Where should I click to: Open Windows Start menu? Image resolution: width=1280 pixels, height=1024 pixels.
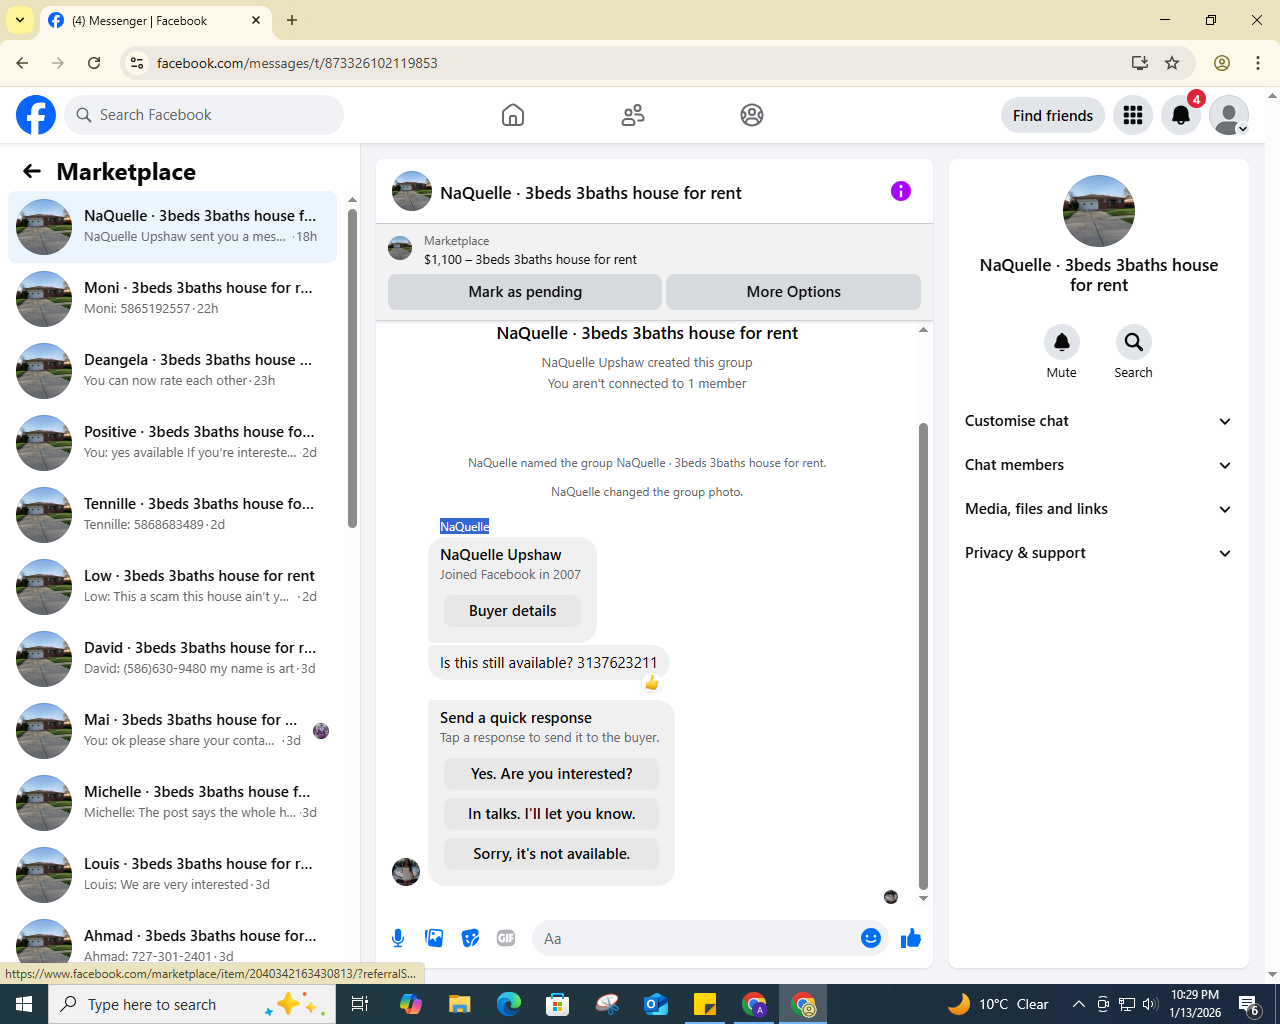(x=24, y=1004)
